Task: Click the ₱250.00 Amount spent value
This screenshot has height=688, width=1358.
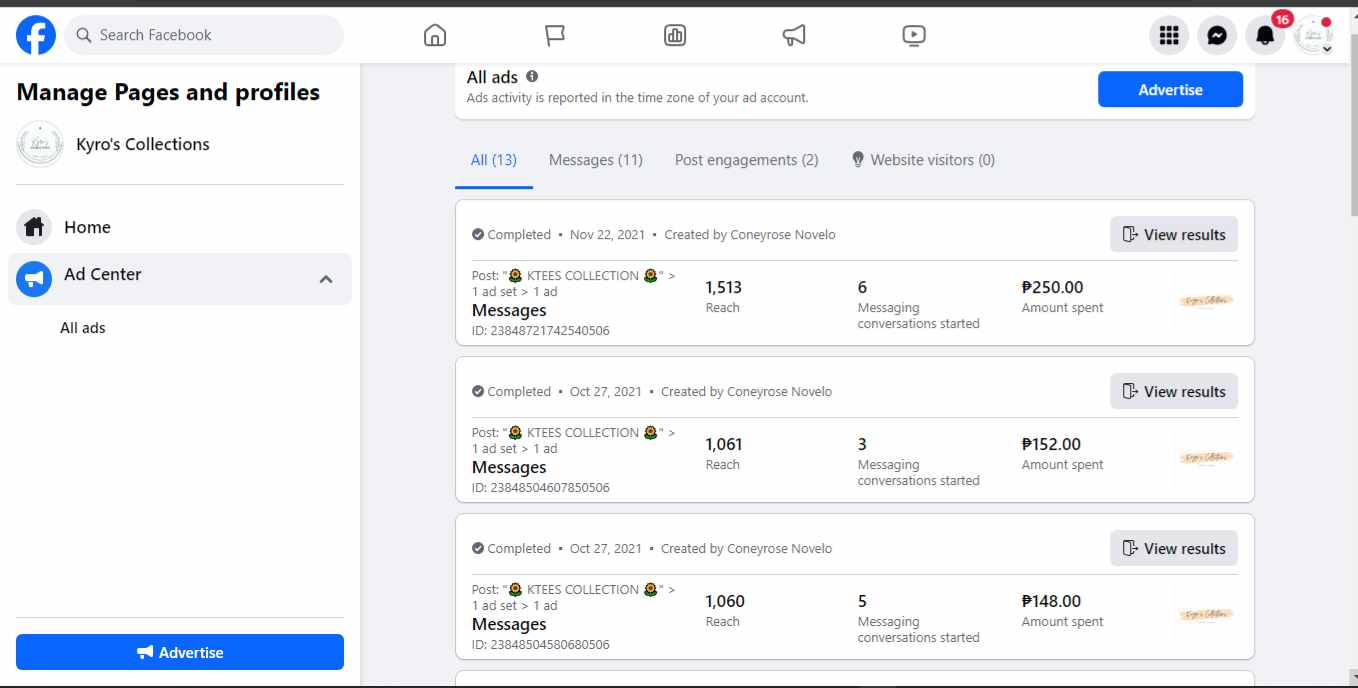Action: [x=1052, y=287]
